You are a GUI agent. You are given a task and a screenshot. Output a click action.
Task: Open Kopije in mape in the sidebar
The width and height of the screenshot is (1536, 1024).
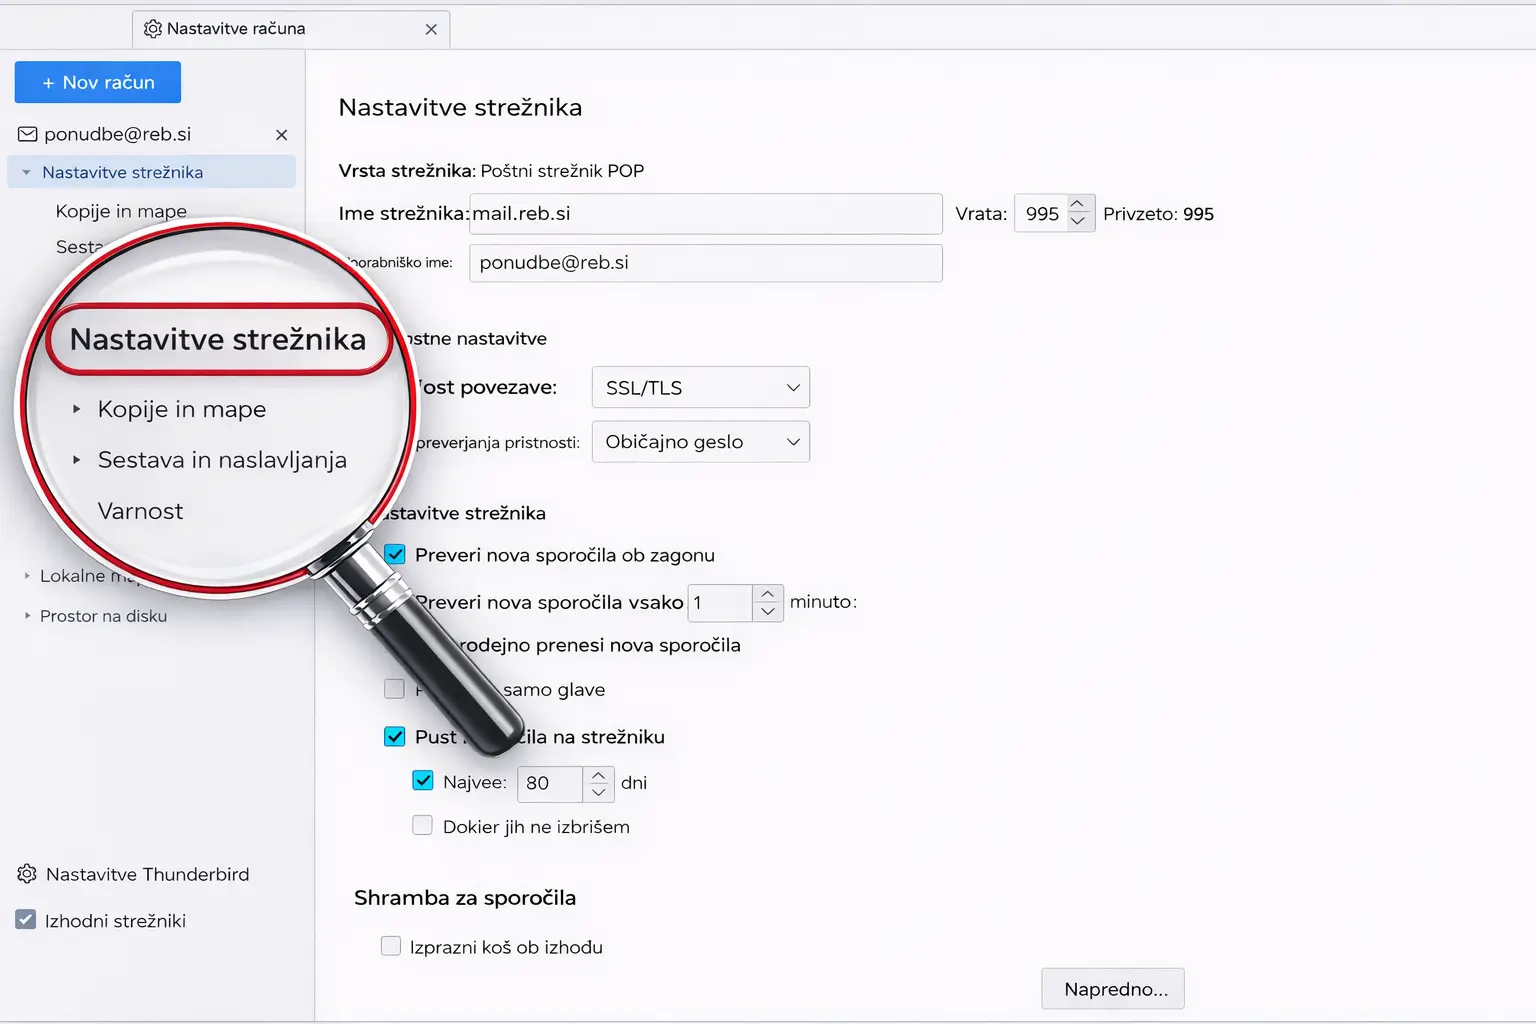click(121, 211)
